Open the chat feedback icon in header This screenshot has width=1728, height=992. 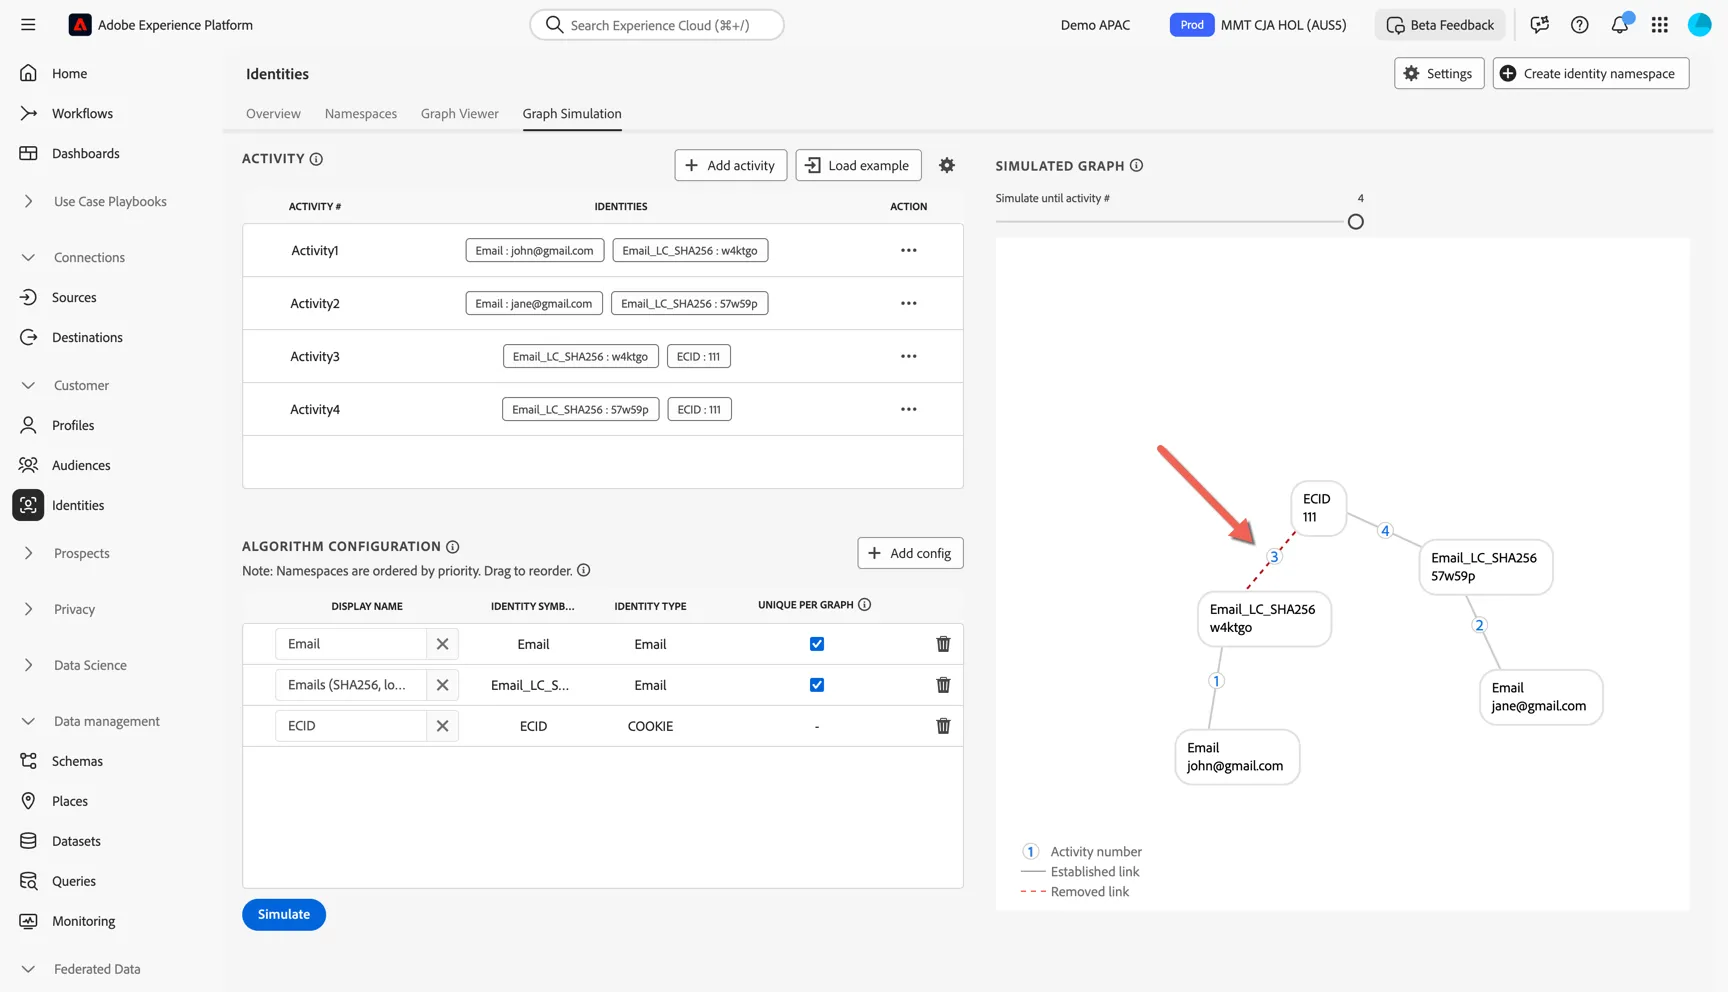click(1539, 25)
